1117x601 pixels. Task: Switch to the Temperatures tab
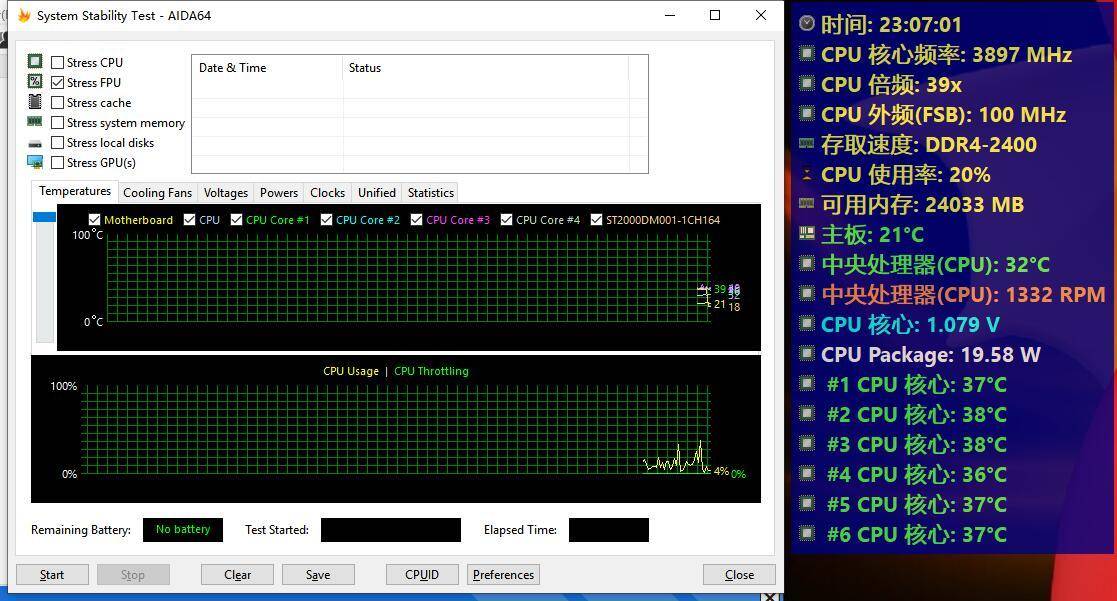point(75,191)
